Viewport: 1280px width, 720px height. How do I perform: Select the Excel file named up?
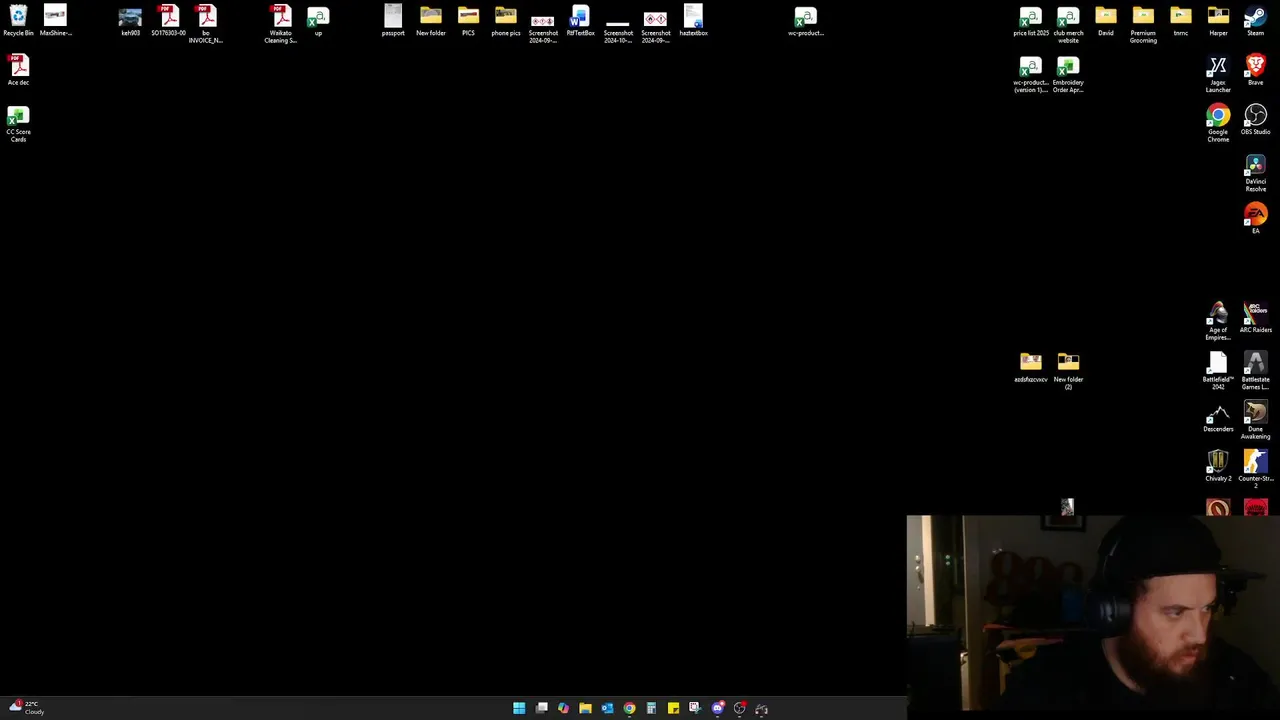pos(318,21)
